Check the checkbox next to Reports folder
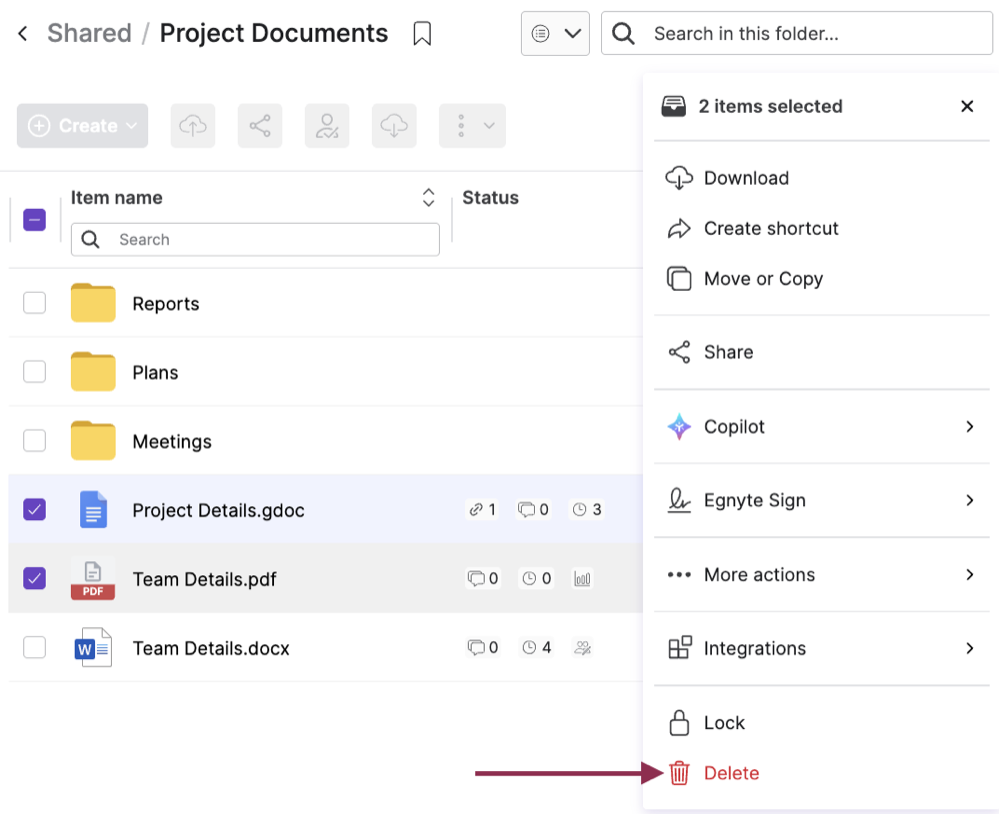 (x=34, y=302)
